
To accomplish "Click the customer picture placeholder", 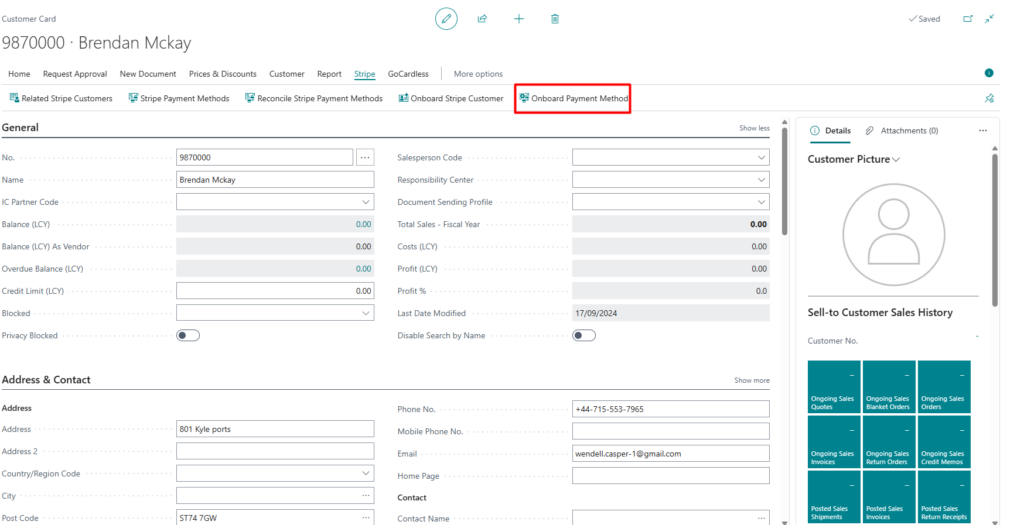I will tap(893, 235).
